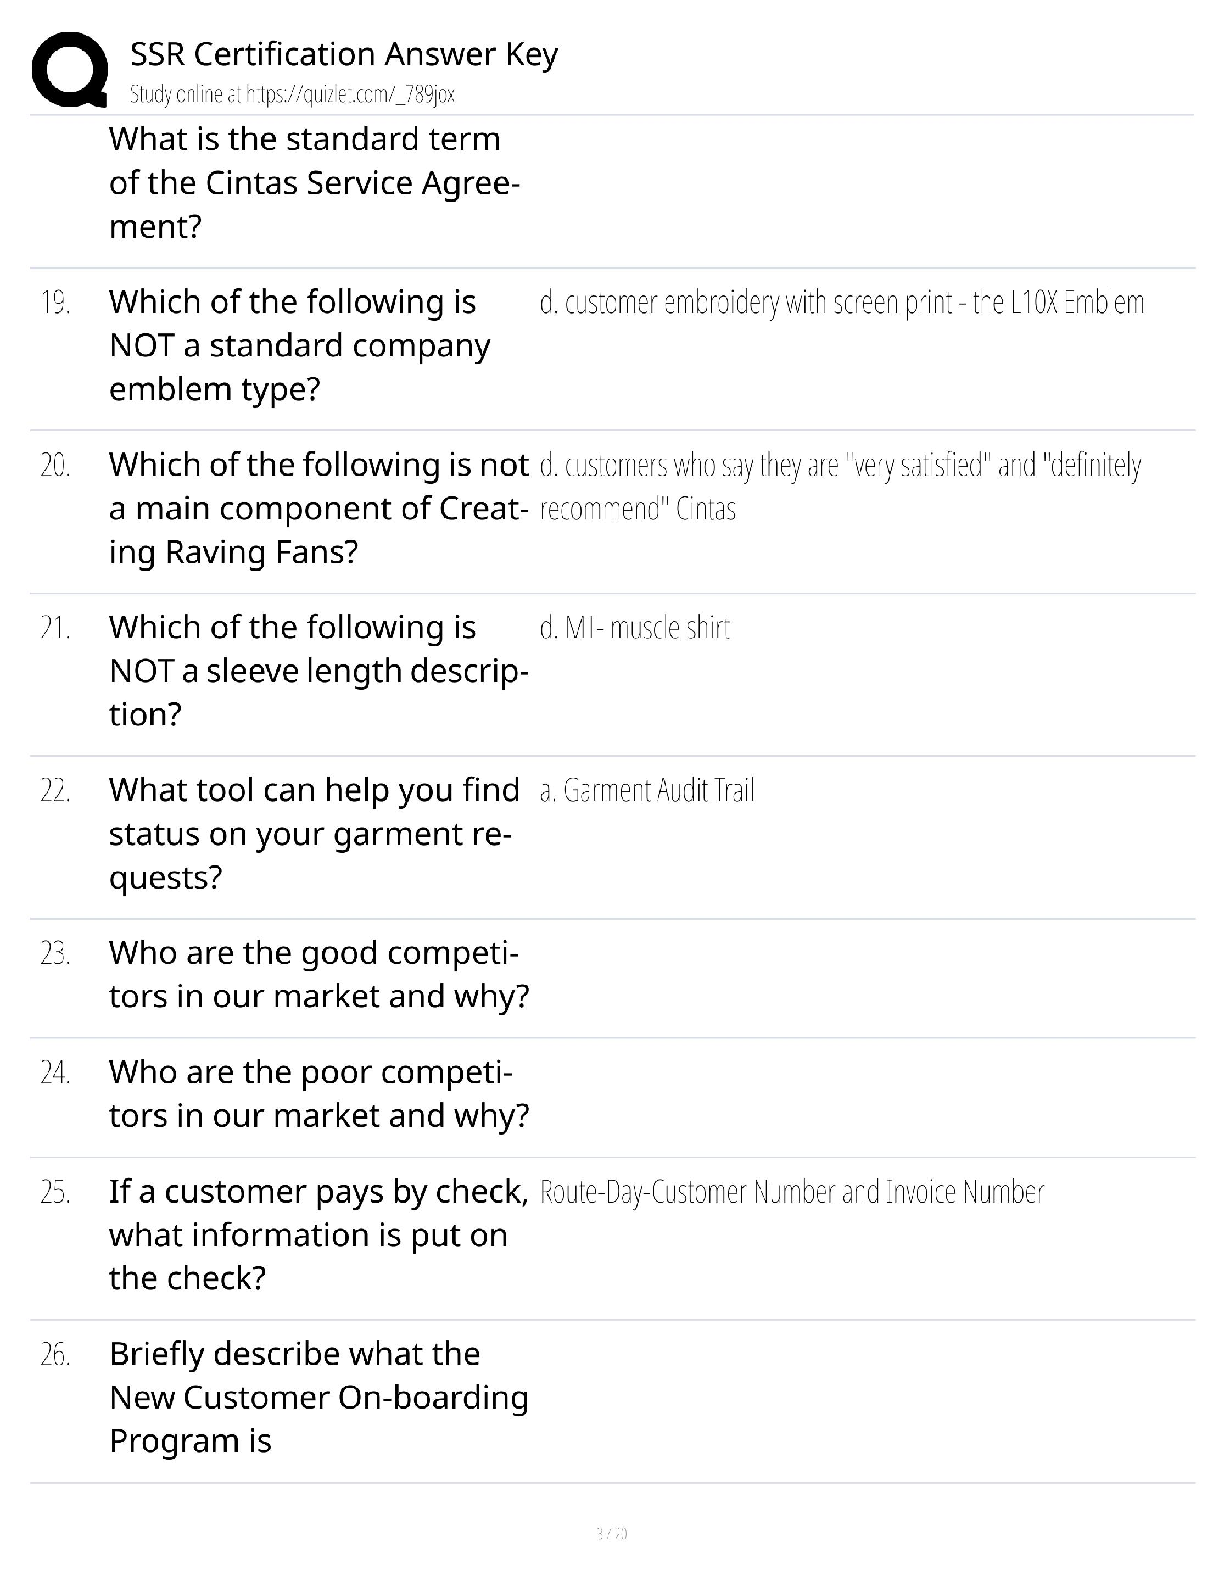Click question number 20
Image resolution: width=1224 pixels, height=1584 pixels.
pyautogui.click(x=55, y=465)
